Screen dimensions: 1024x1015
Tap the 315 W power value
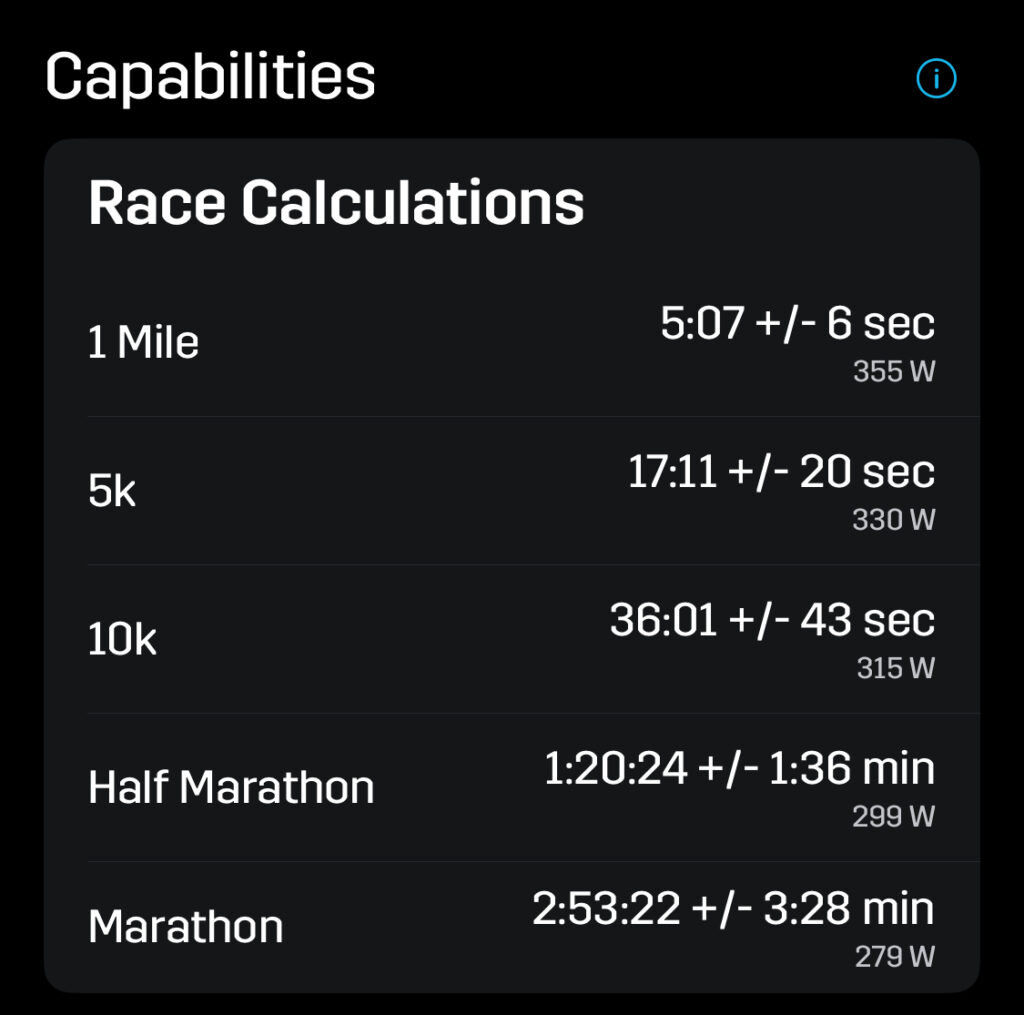tap(895, 668)
